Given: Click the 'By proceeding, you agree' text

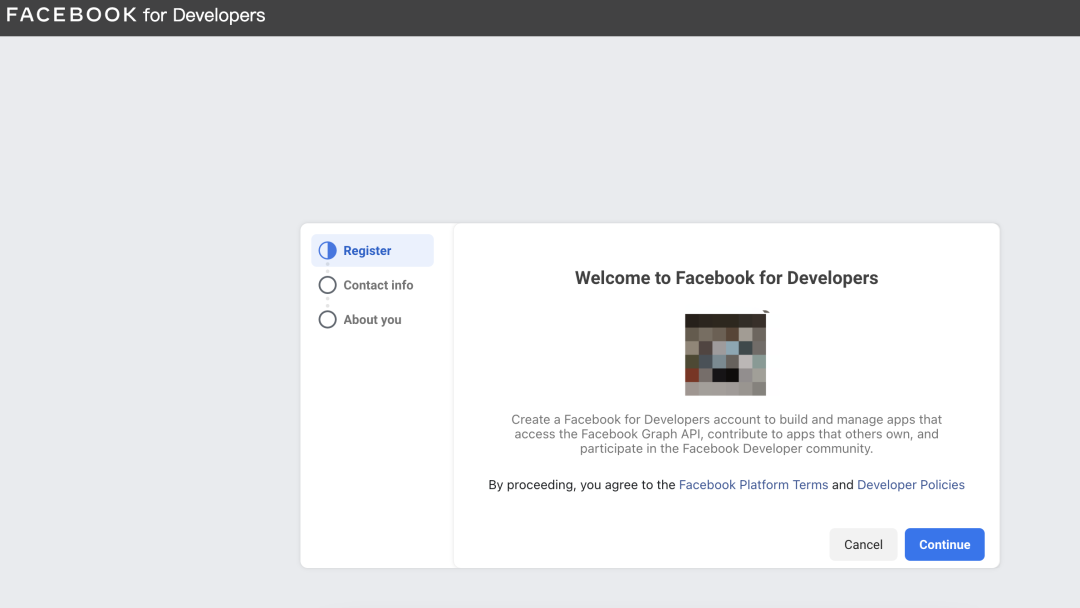Looking at the screenshot, I should tap(582, 485).
